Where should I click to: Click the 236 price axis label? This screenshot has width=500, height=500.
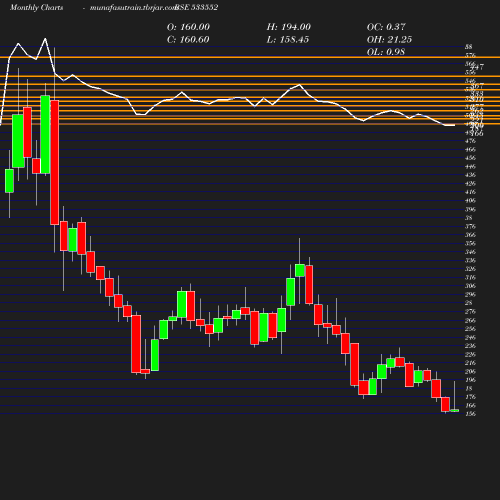click(x=470, y=346)
